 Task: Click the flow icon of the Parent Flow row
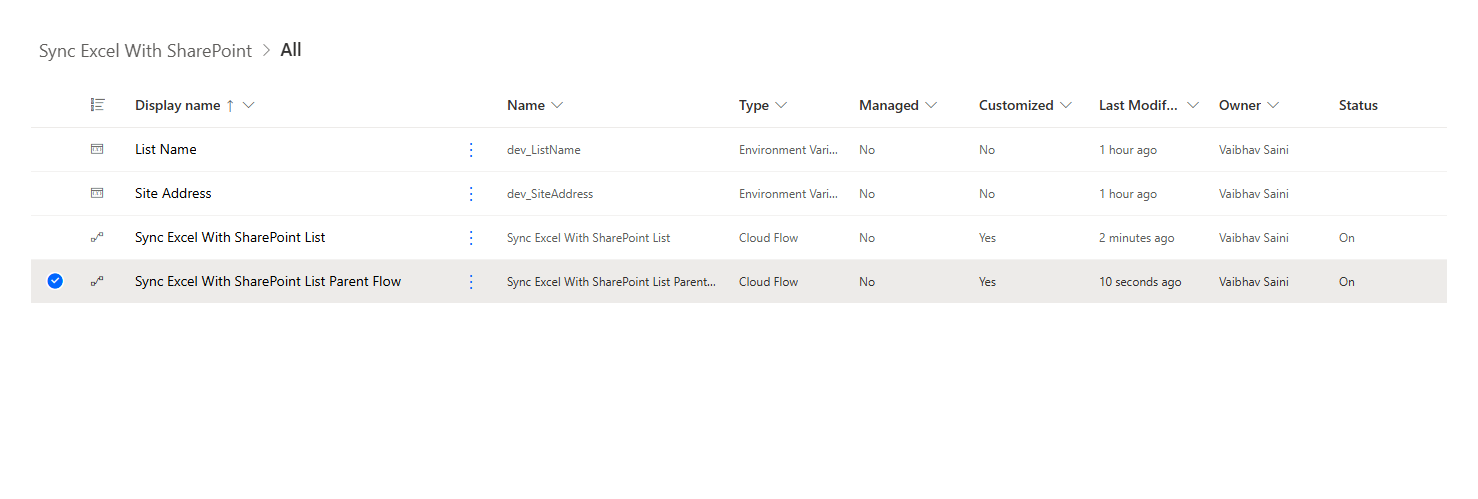tap(97, 282)
